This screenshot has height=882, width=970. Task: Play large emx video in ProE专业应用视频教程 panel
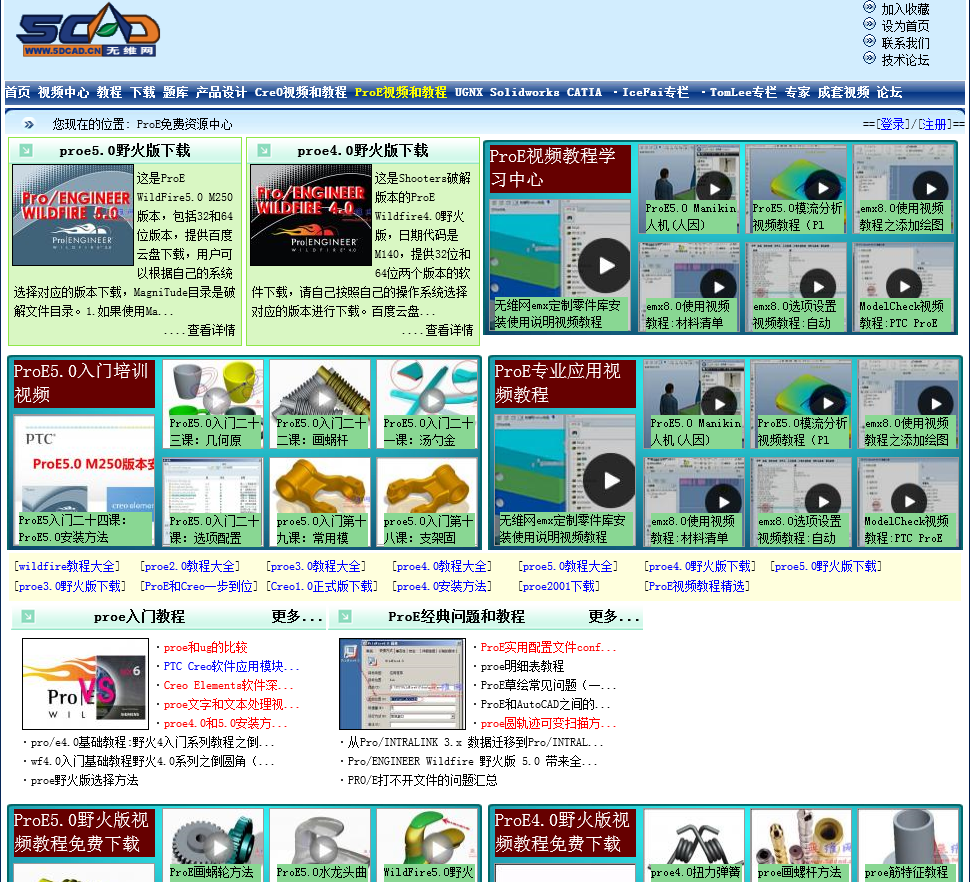click(610, 481)
